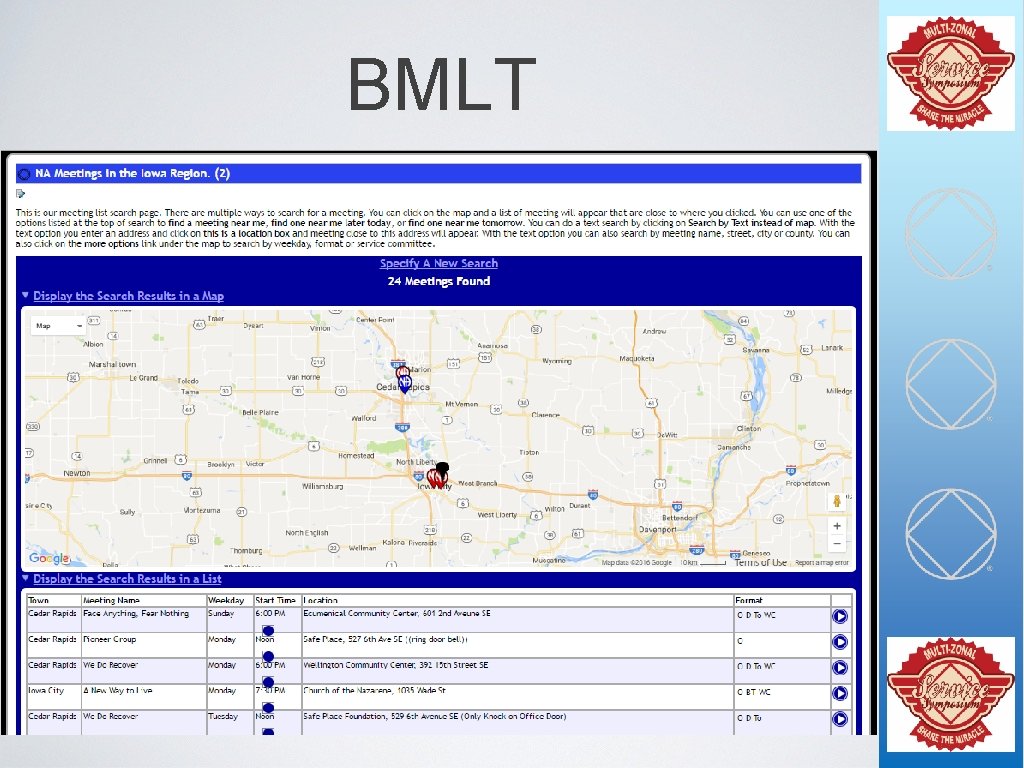Click the small arrow icon below the header

(20, 193)
